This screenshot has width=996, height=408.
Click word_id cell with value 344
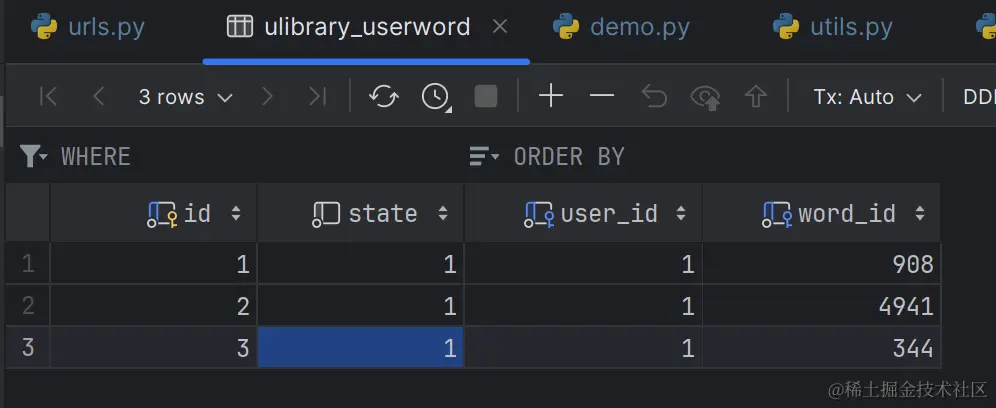[x=821, y=348]
